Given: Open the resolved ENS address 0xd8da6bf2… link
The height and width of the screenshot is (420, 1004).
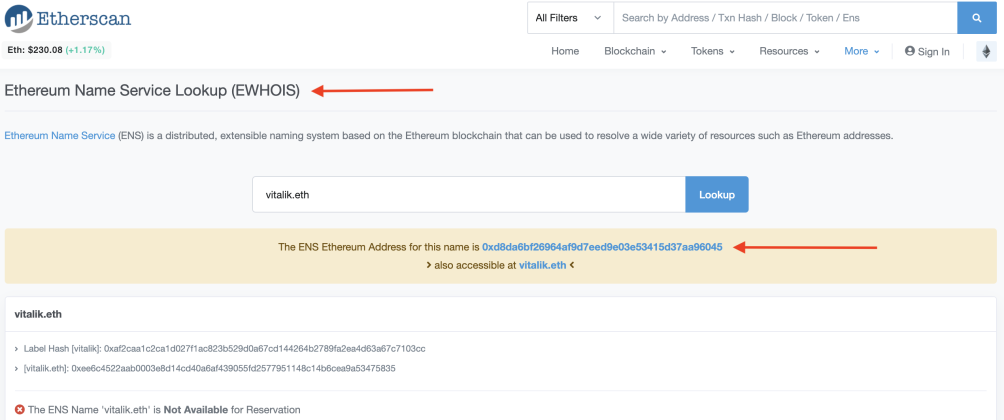Looking at the screenshot, I should [x=603, y=246].
